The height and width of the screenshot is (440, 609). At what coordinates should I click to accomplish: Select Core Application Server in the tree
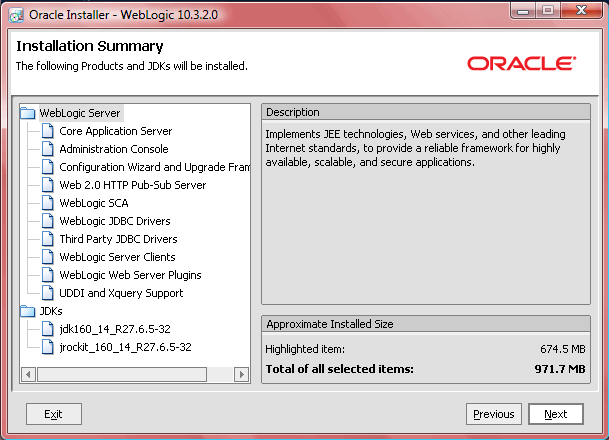[116, 131]
